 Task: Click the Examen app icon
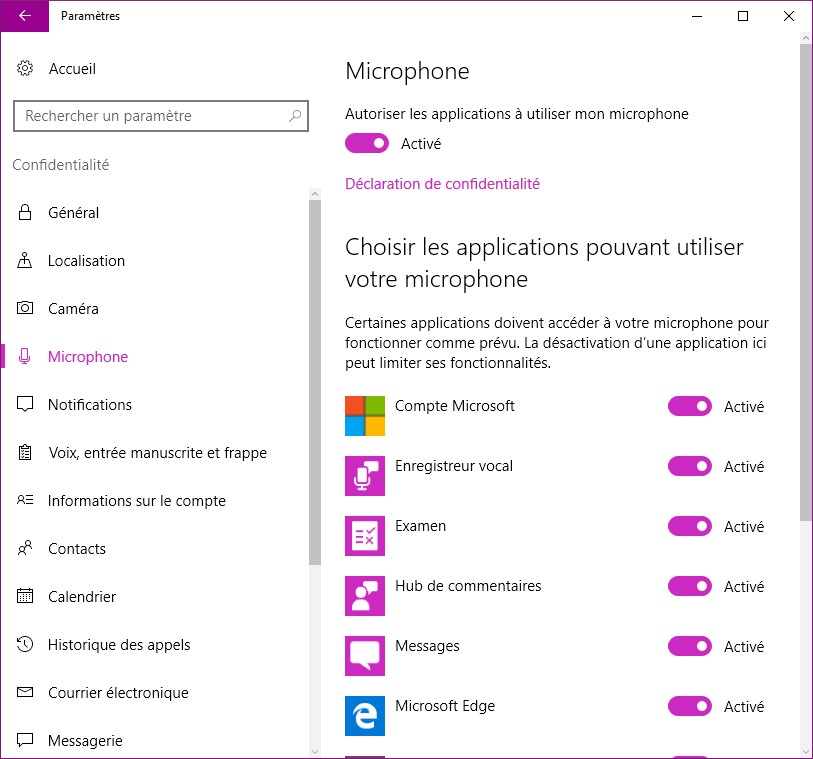pyautogui.click(x=365, y=536)
